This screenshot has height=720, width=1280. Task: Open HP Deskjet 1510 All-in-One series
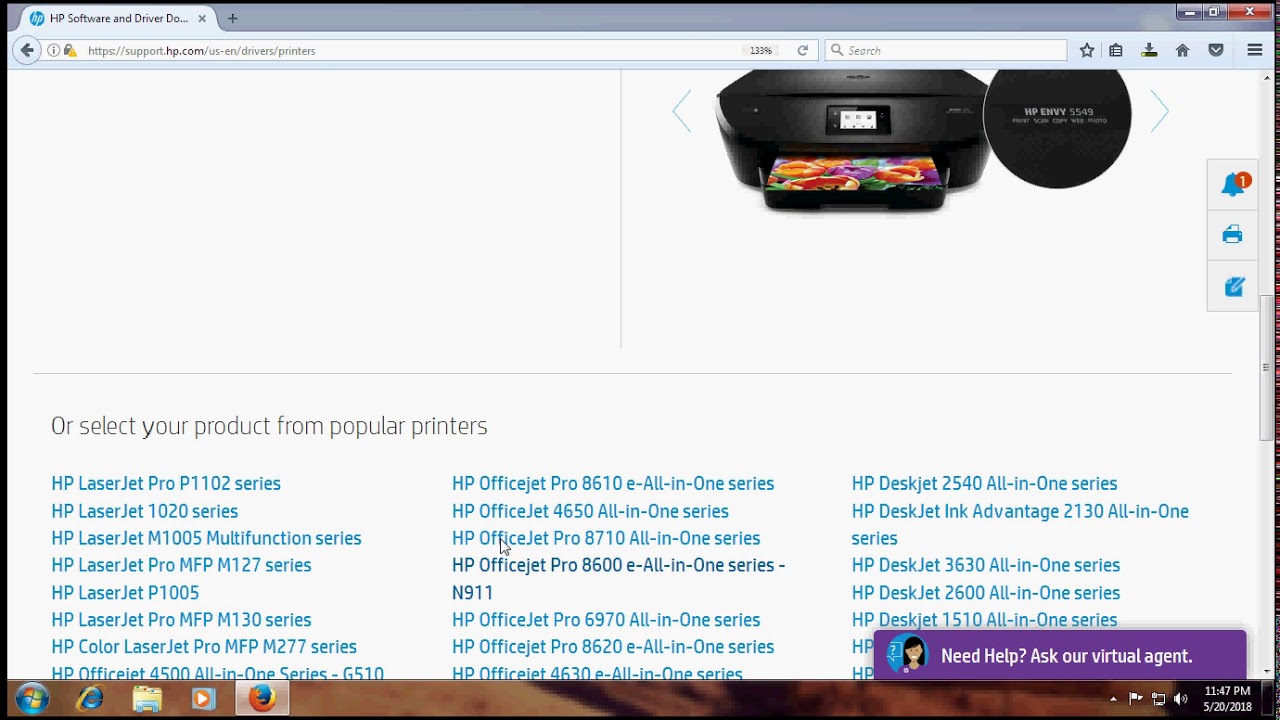pyautogui.click(x=985, y=620)
